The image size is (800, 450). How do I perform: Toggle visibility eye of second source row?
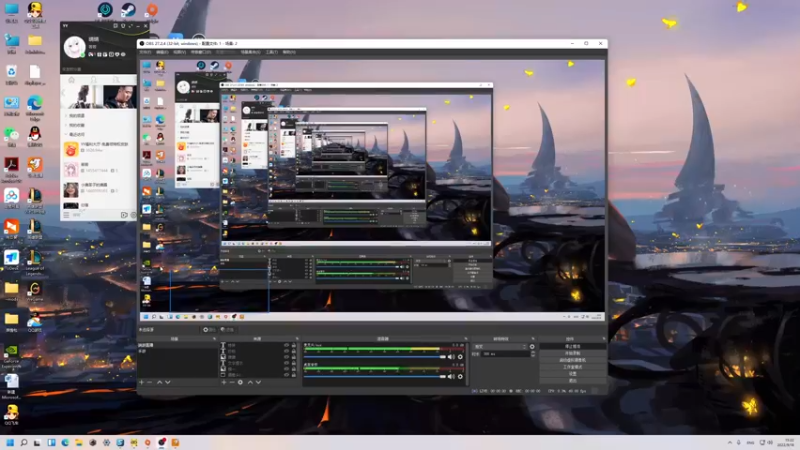pyautogui.click(x=286, y=352)
